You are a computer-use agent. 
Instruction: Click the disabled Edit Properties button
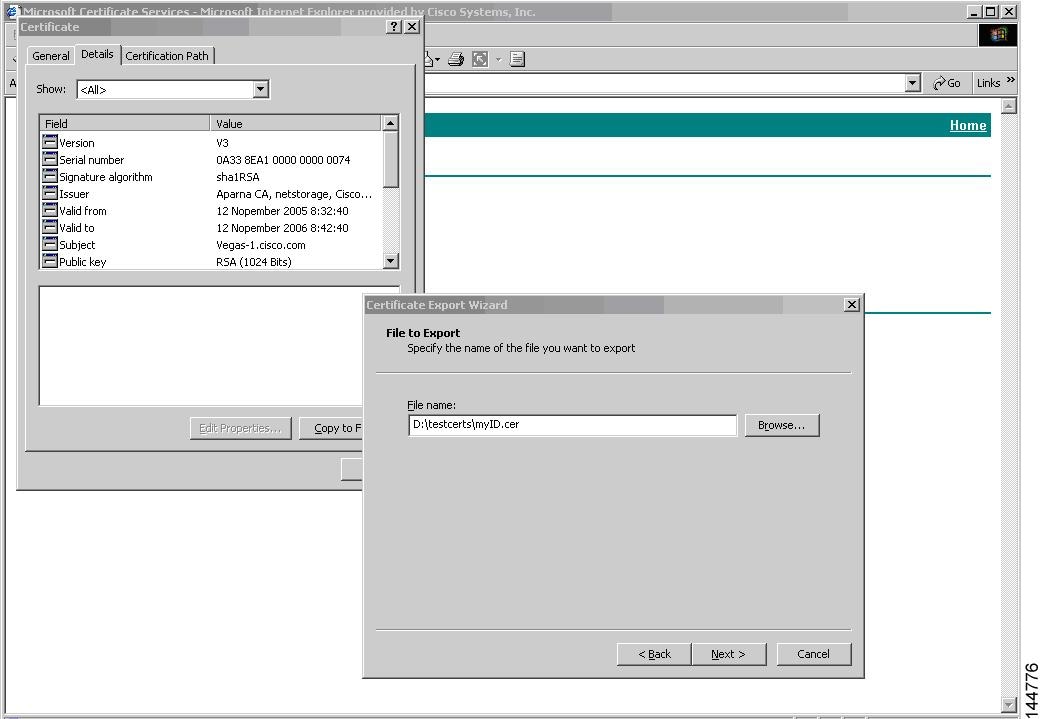[240, 428]
